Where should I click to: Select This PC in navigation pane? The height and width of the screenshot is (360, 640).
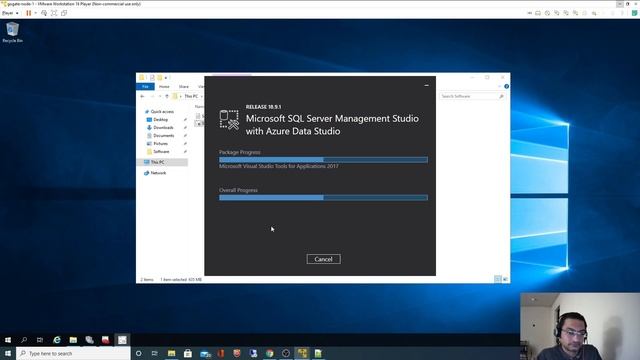[157, 162]
